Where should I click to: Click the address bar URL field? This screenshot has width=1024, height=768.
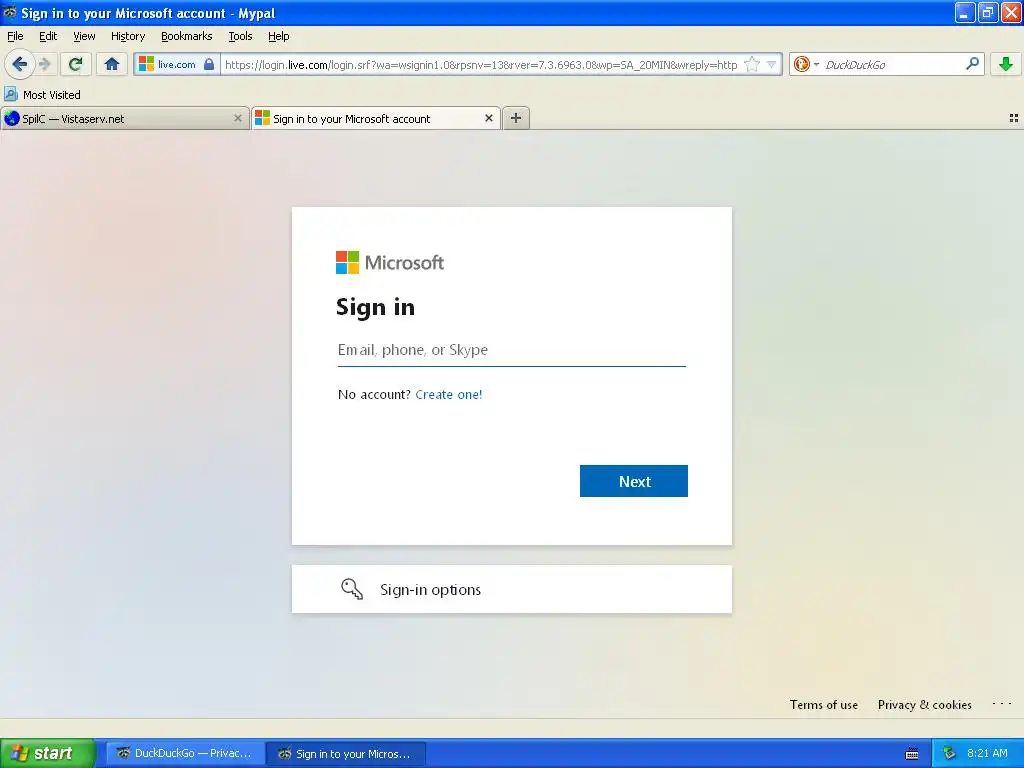click(481, 65)
